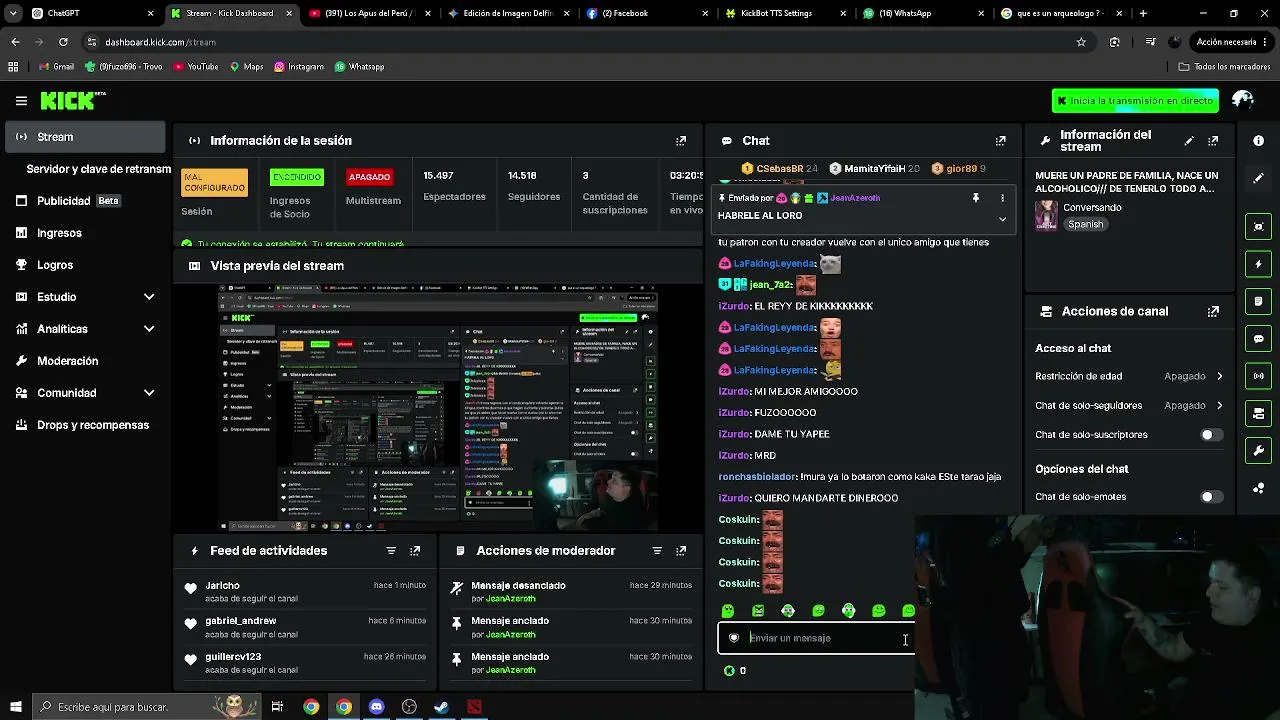This screenshot has height=720, width=1280.
Task: Toggle the broadcast signal panel icon in right rail
Action: (1258, 376)
